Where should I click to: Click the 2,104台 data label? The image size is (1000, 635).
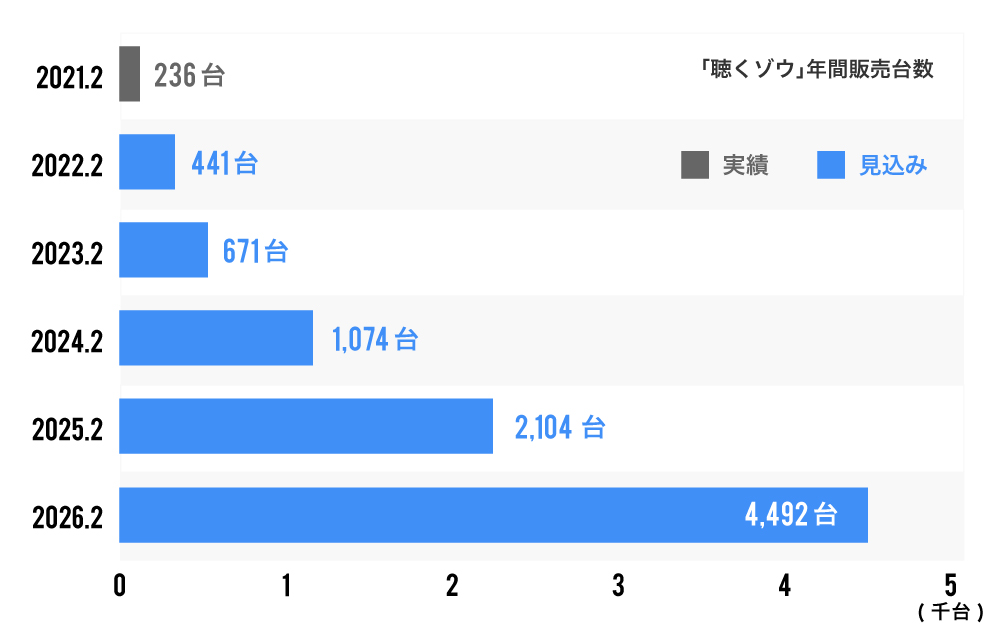[560, 428]
